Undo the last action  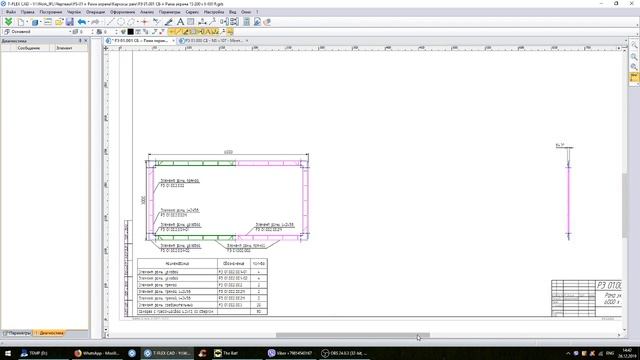[82, 22]
